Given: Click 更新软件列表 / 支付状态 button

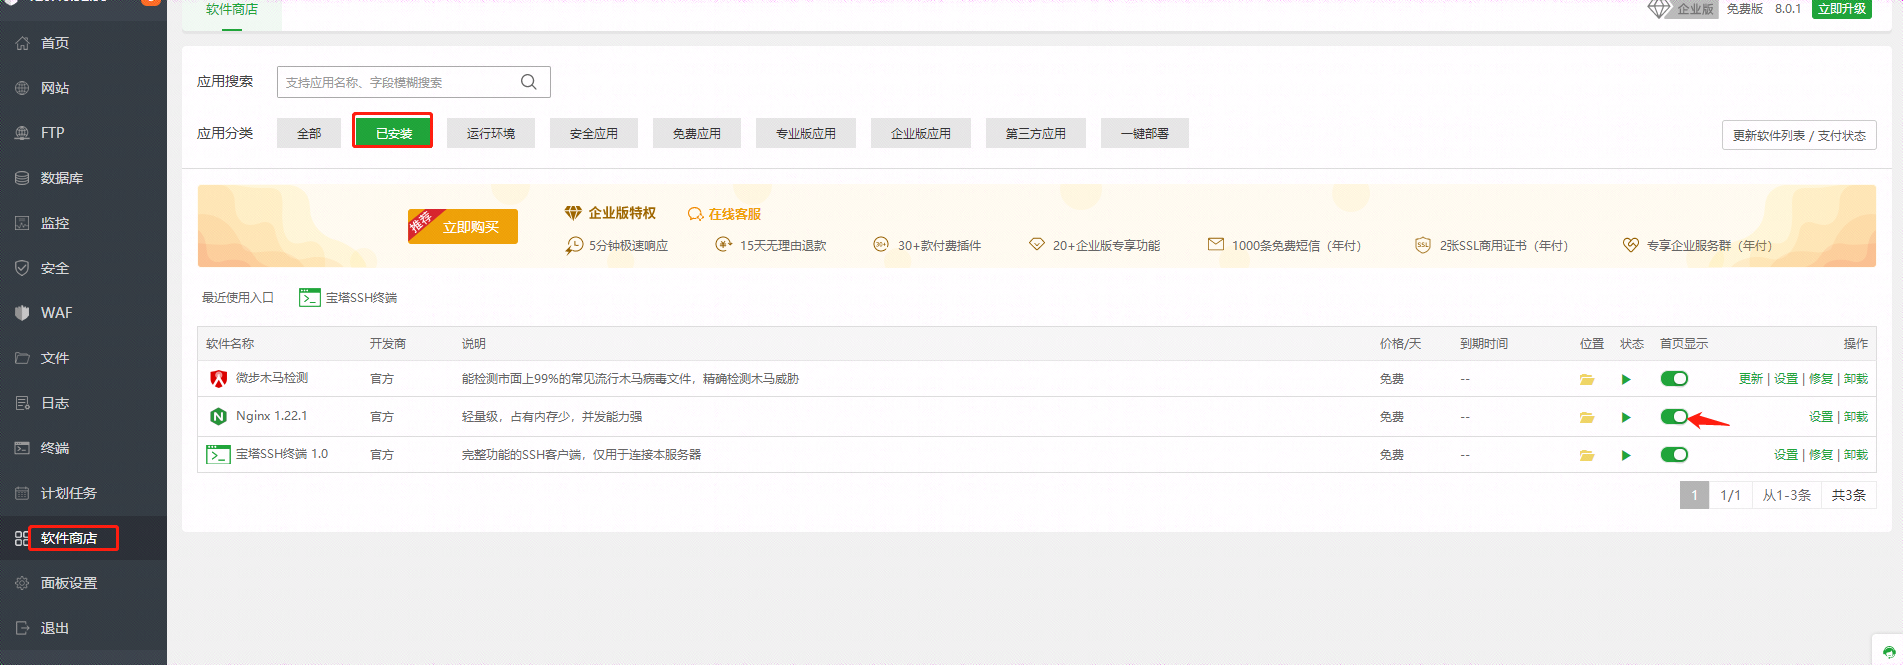Looking at the screenshot, I should 1799,135.
